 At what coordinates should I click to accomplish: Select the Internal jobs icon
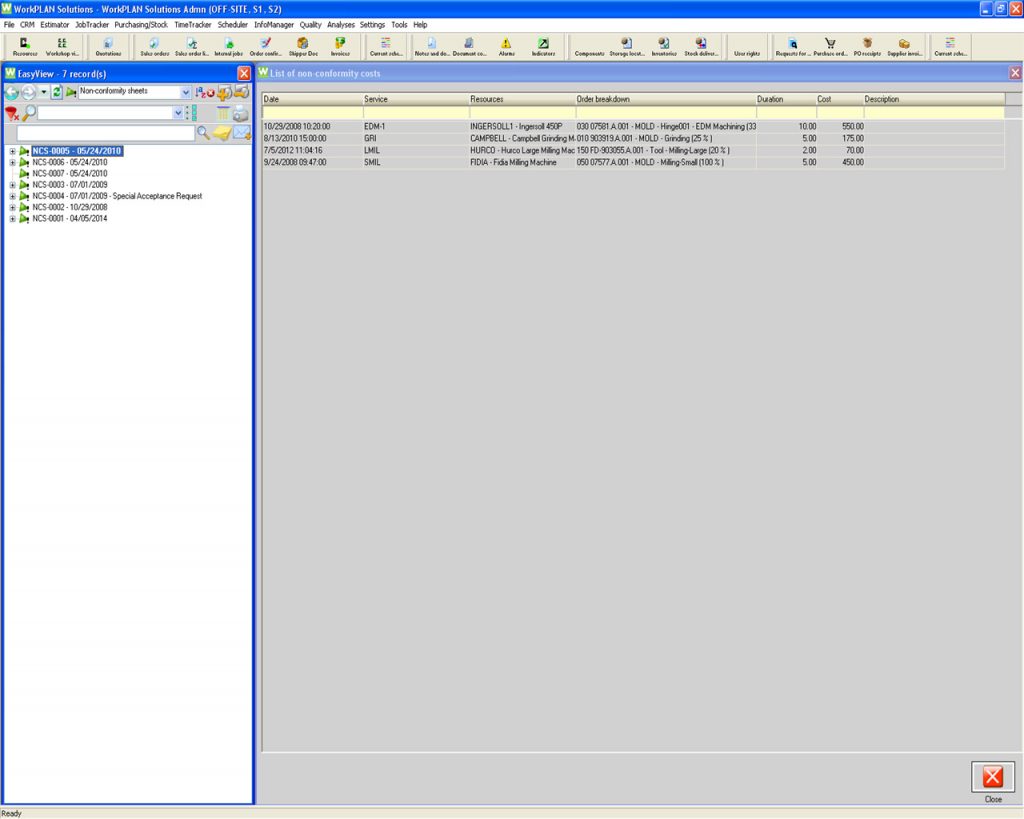[x=229, y=45]
